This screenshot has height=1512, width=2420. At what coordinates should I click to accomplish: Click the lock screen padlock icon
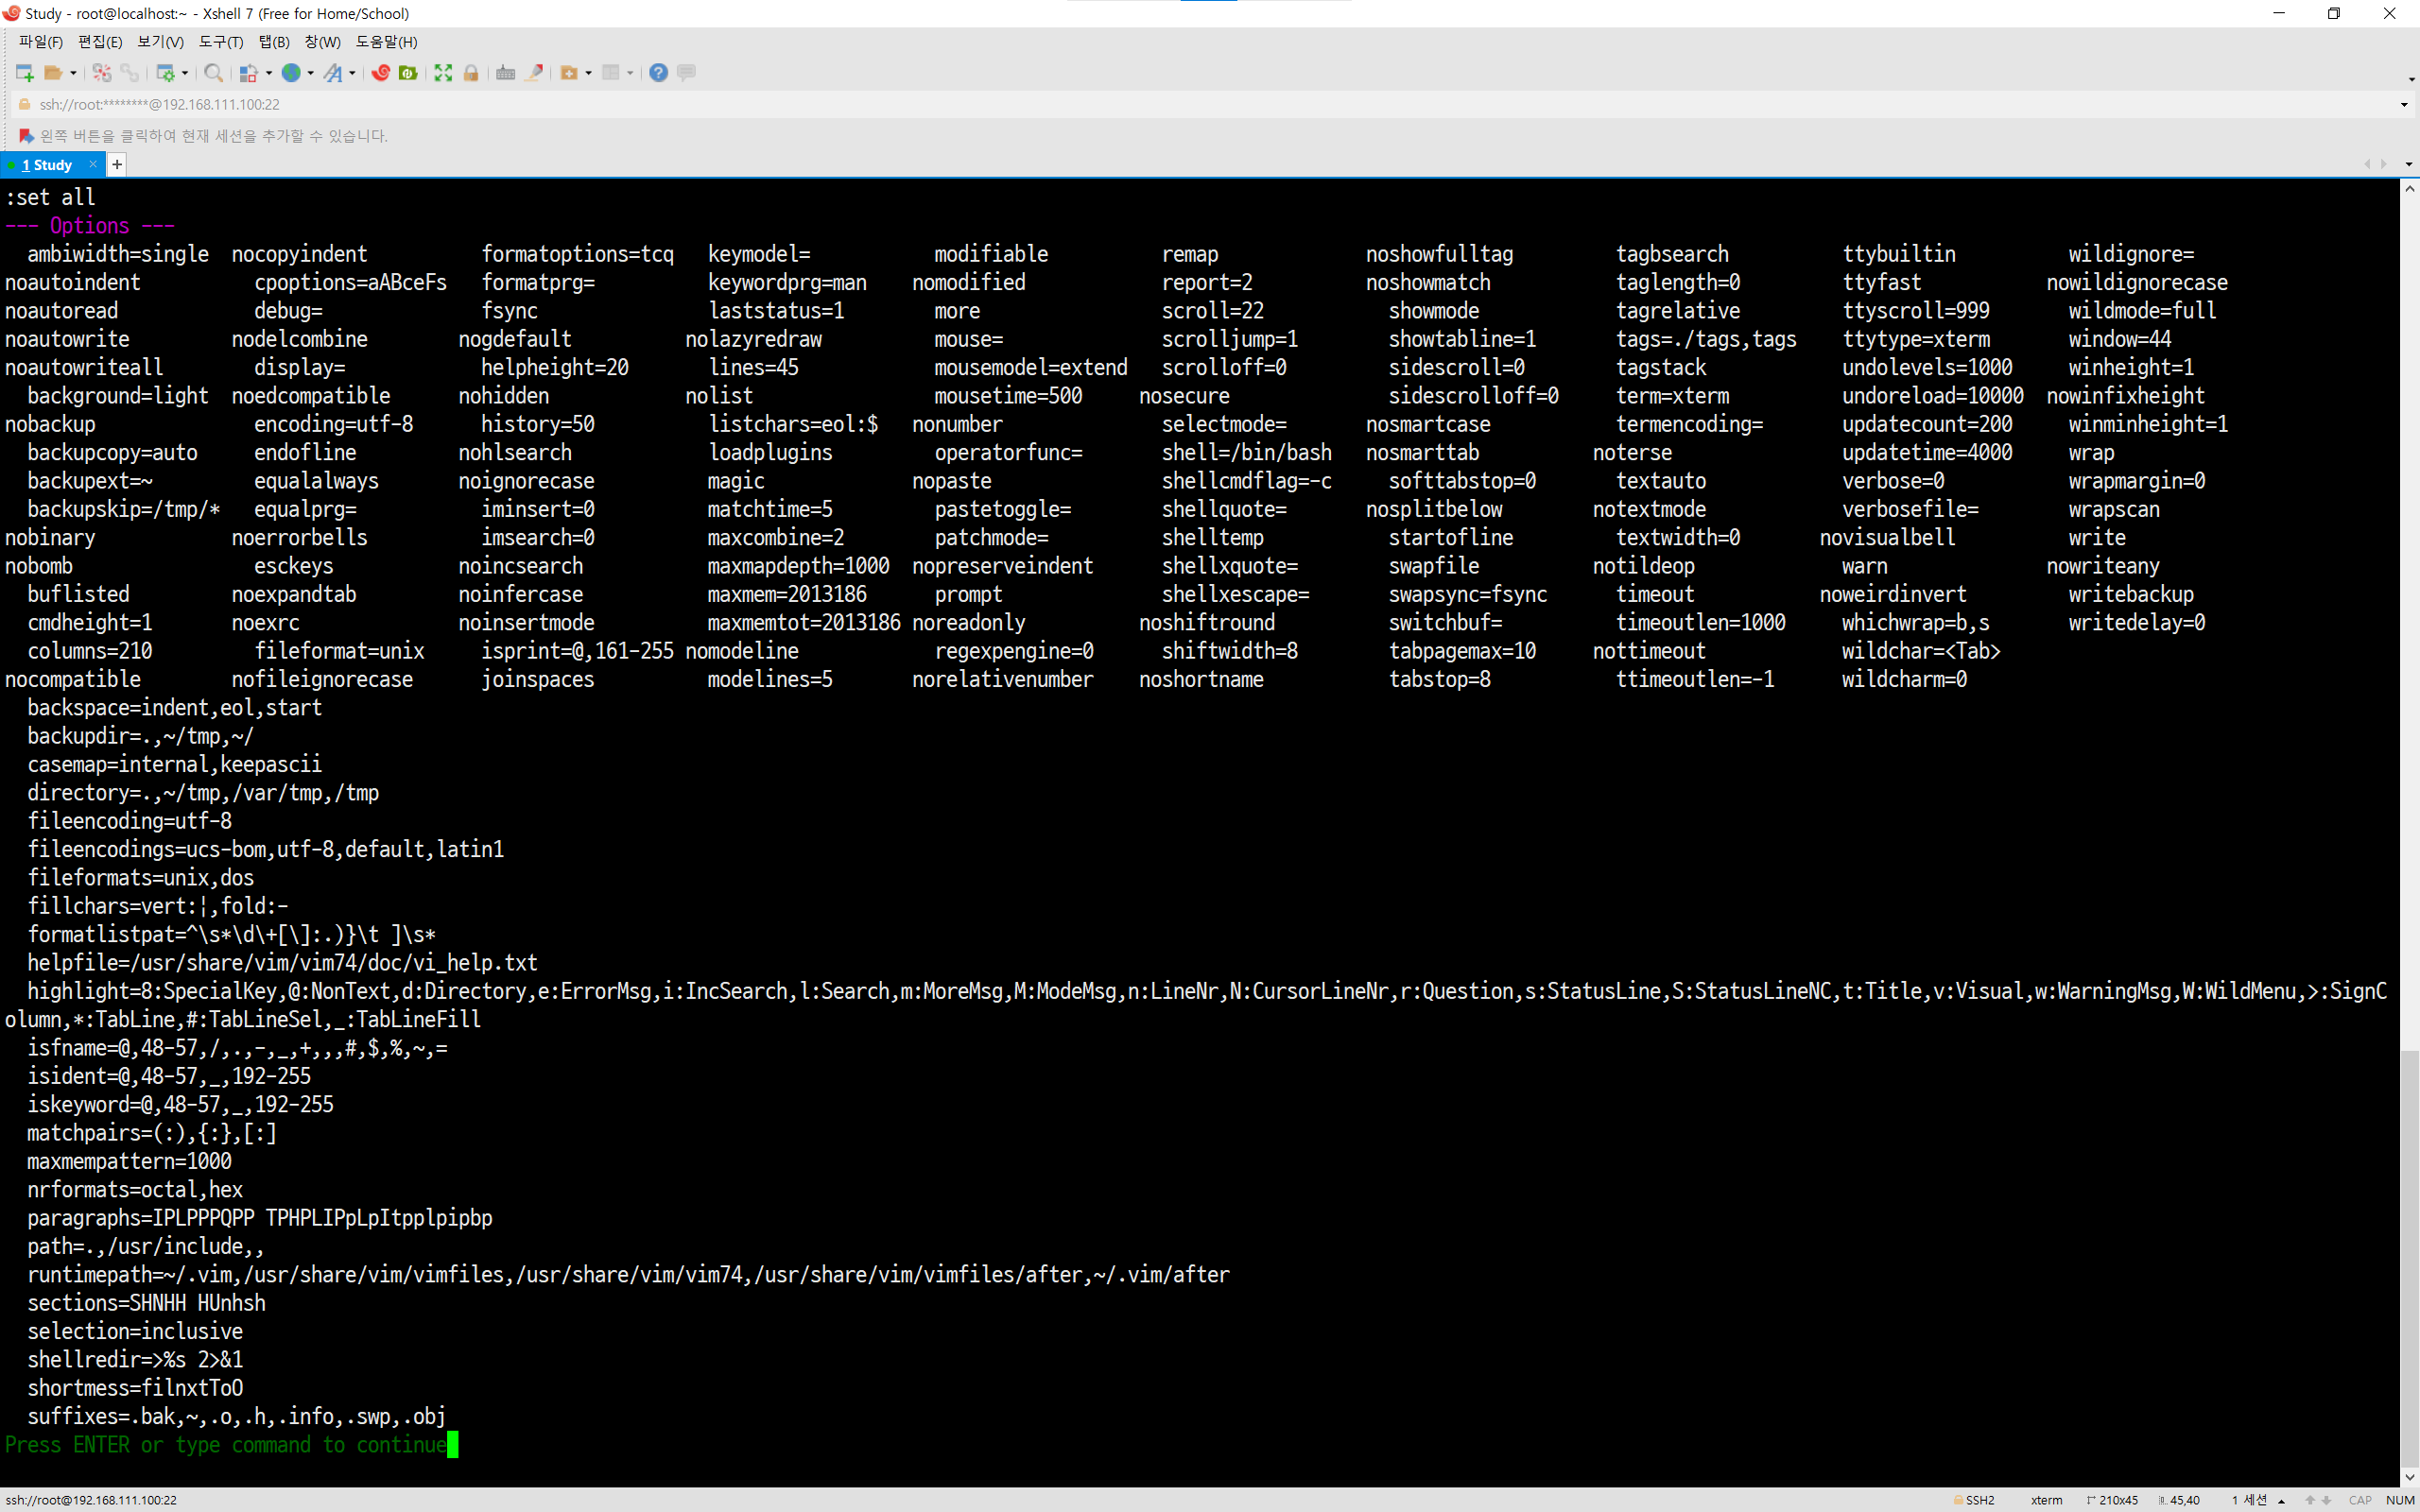[x=471, y=73]
